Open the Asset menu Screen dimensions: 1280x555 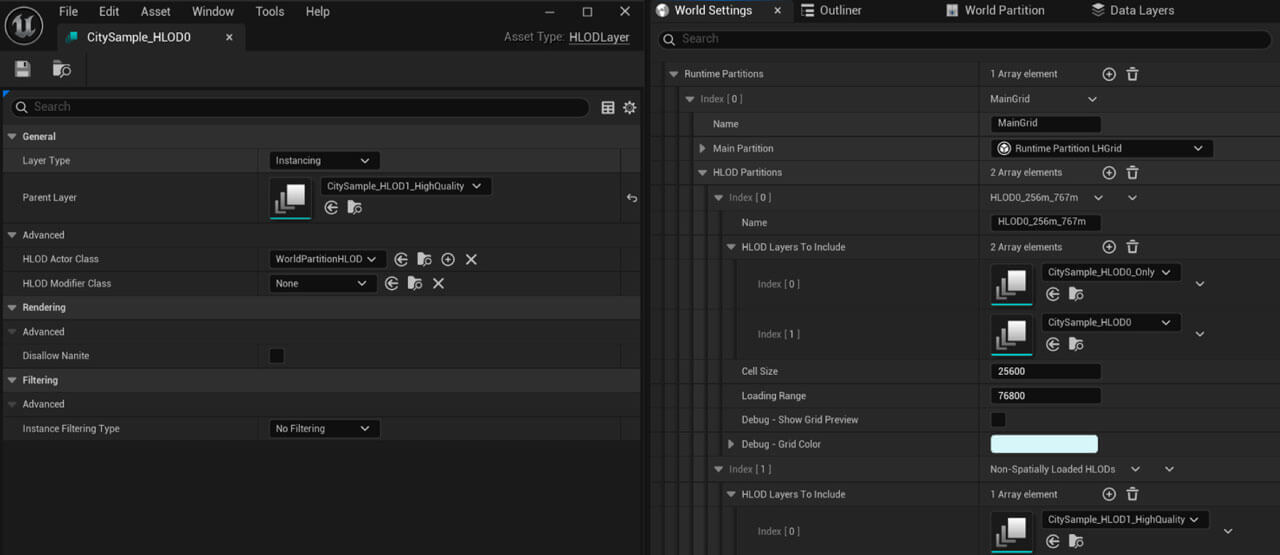click(x=155, y=11)
